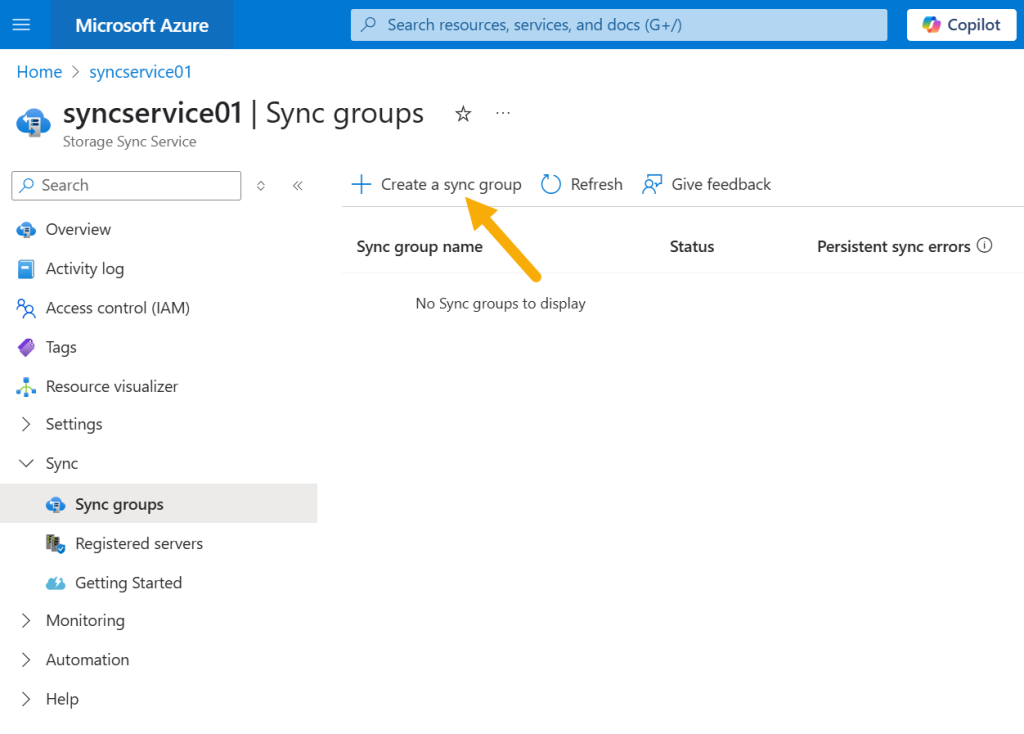Screen dimensions: 1024x734
Task: Focus the sidebar Search field
Action: pyautogui.click(x=126, y=185)
